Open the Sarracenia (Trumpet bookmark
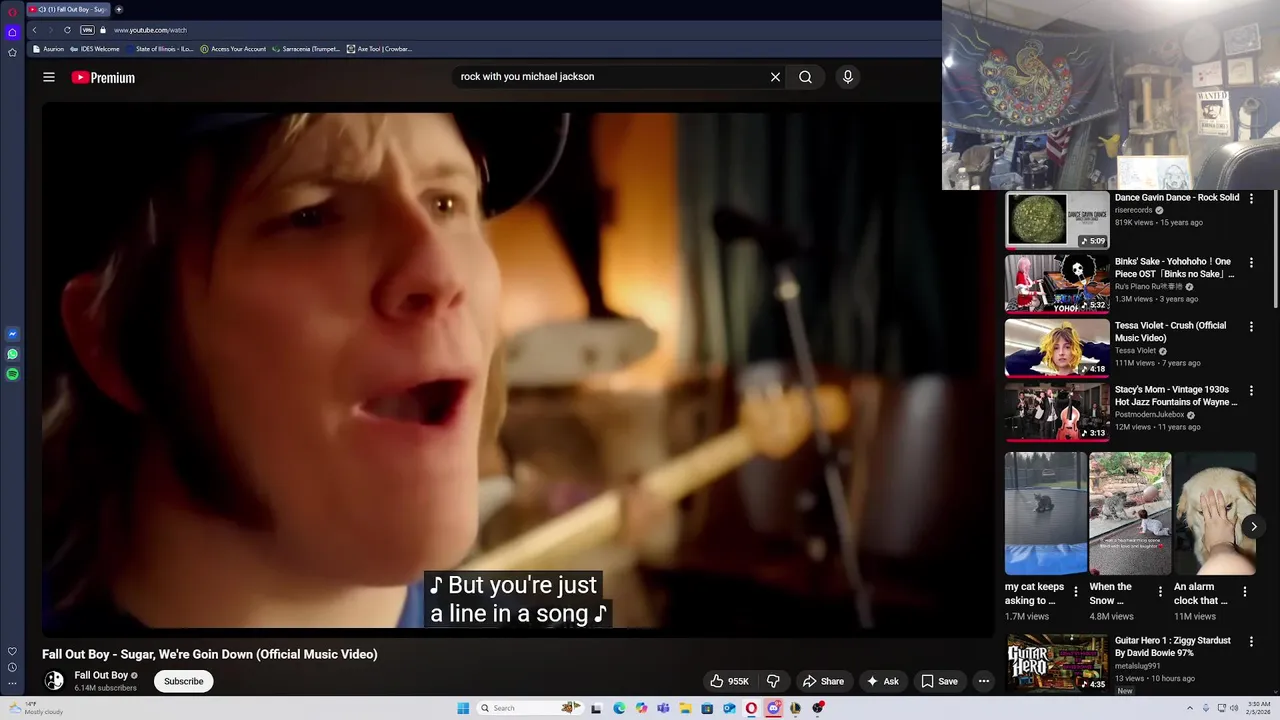 click(x=306, y=49)
